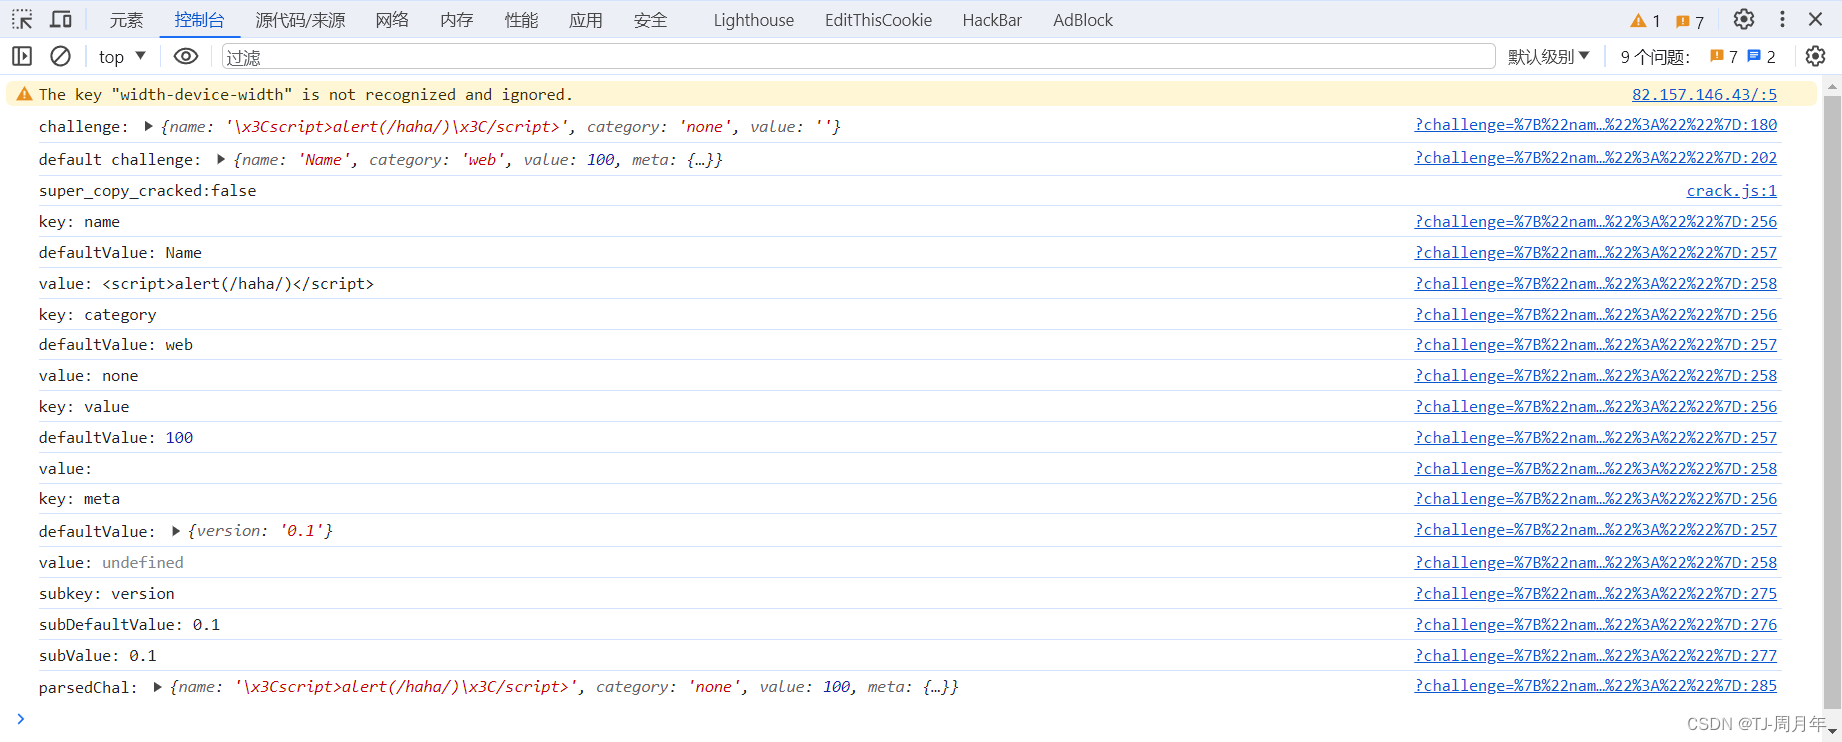
Task: Click into the 过滤 filter input field
Action: tap(858, 57)
